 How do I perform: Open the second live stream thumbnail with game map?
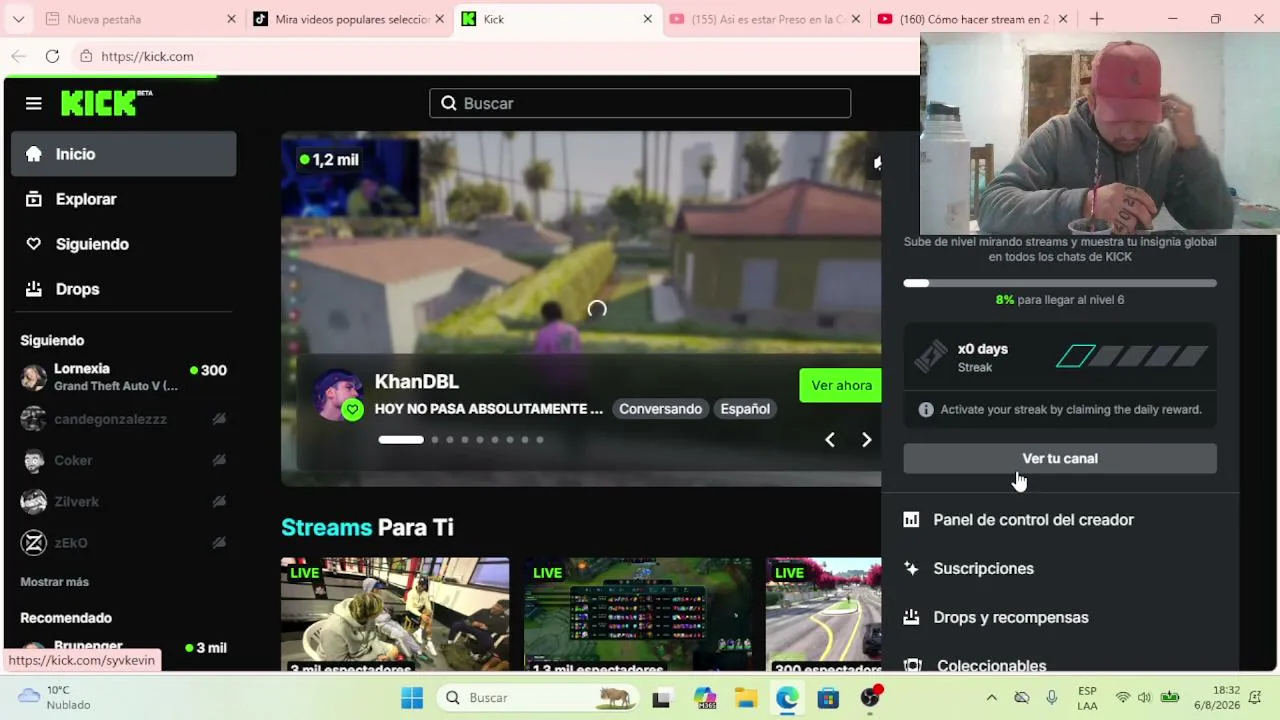point(638,614)
